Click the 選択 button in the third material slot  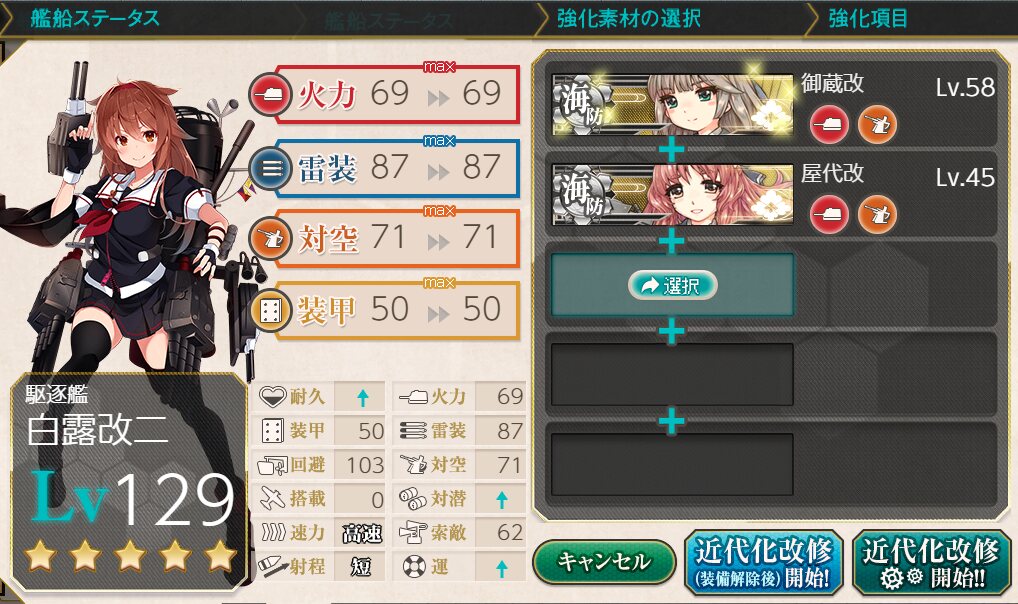[673, 285]
